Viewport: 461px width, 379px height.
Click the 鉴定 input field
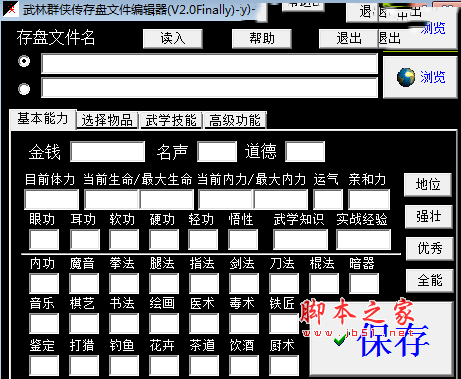point(44,365)
